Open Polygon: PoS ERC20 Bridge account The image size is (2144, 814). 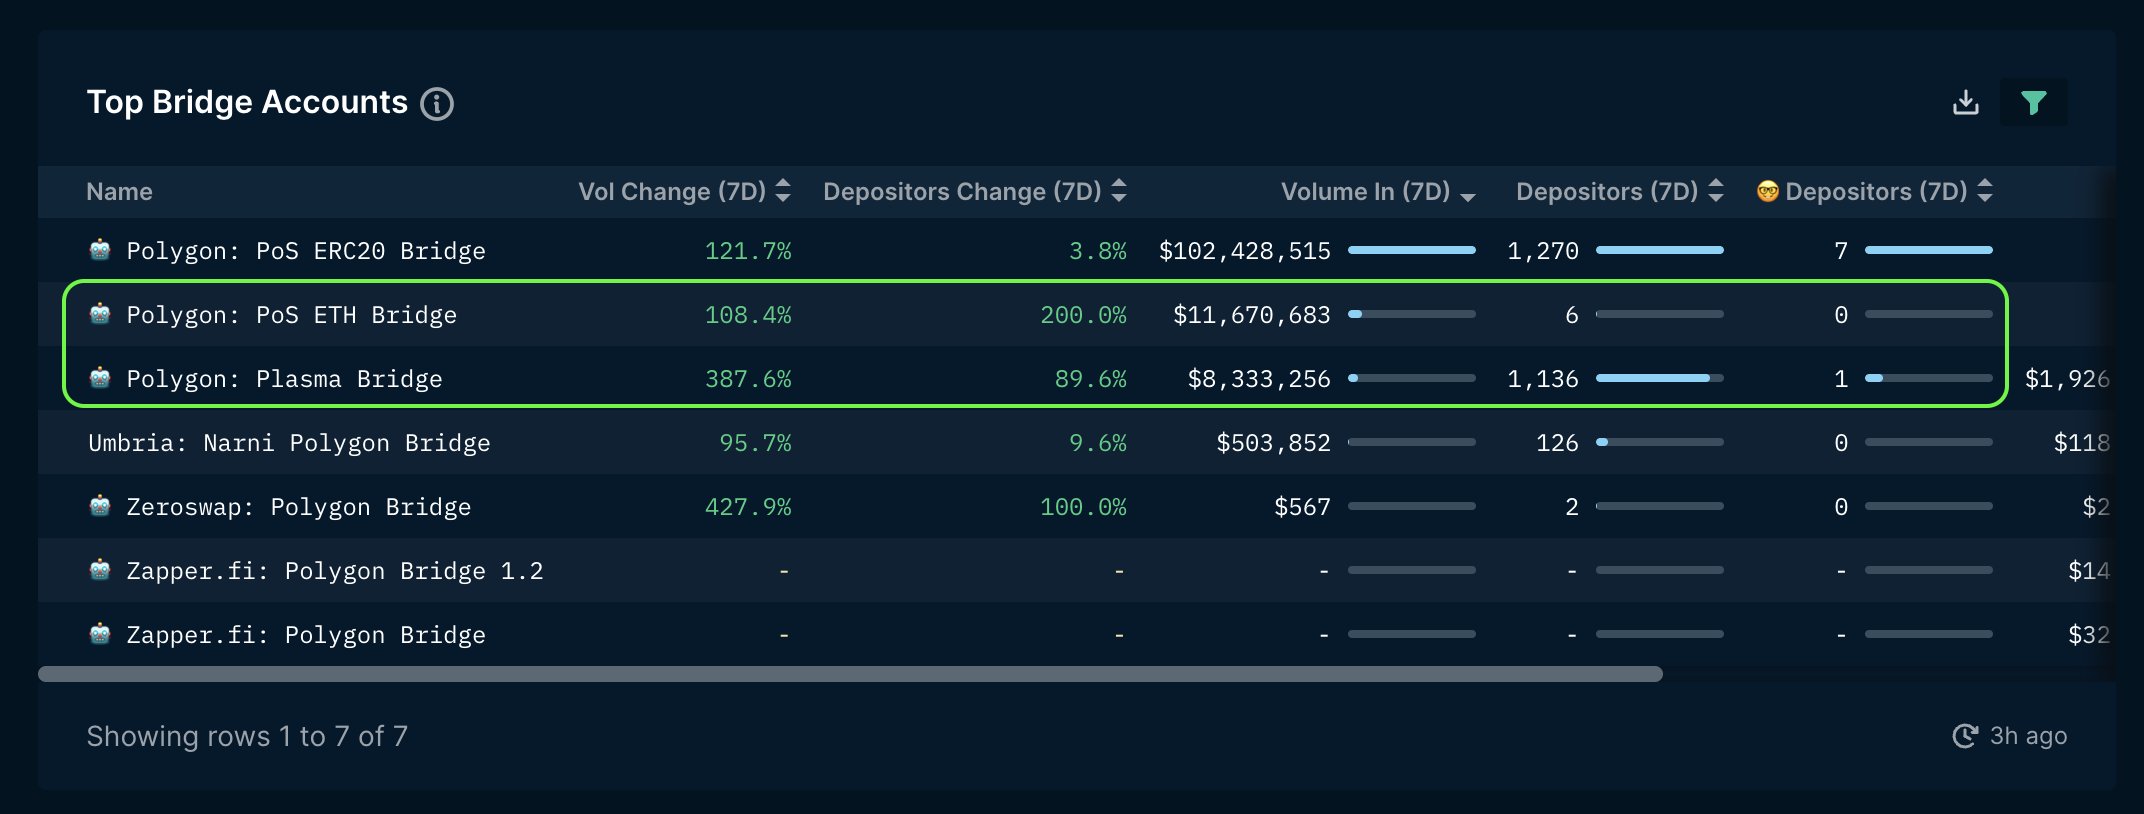coord(306,251)
